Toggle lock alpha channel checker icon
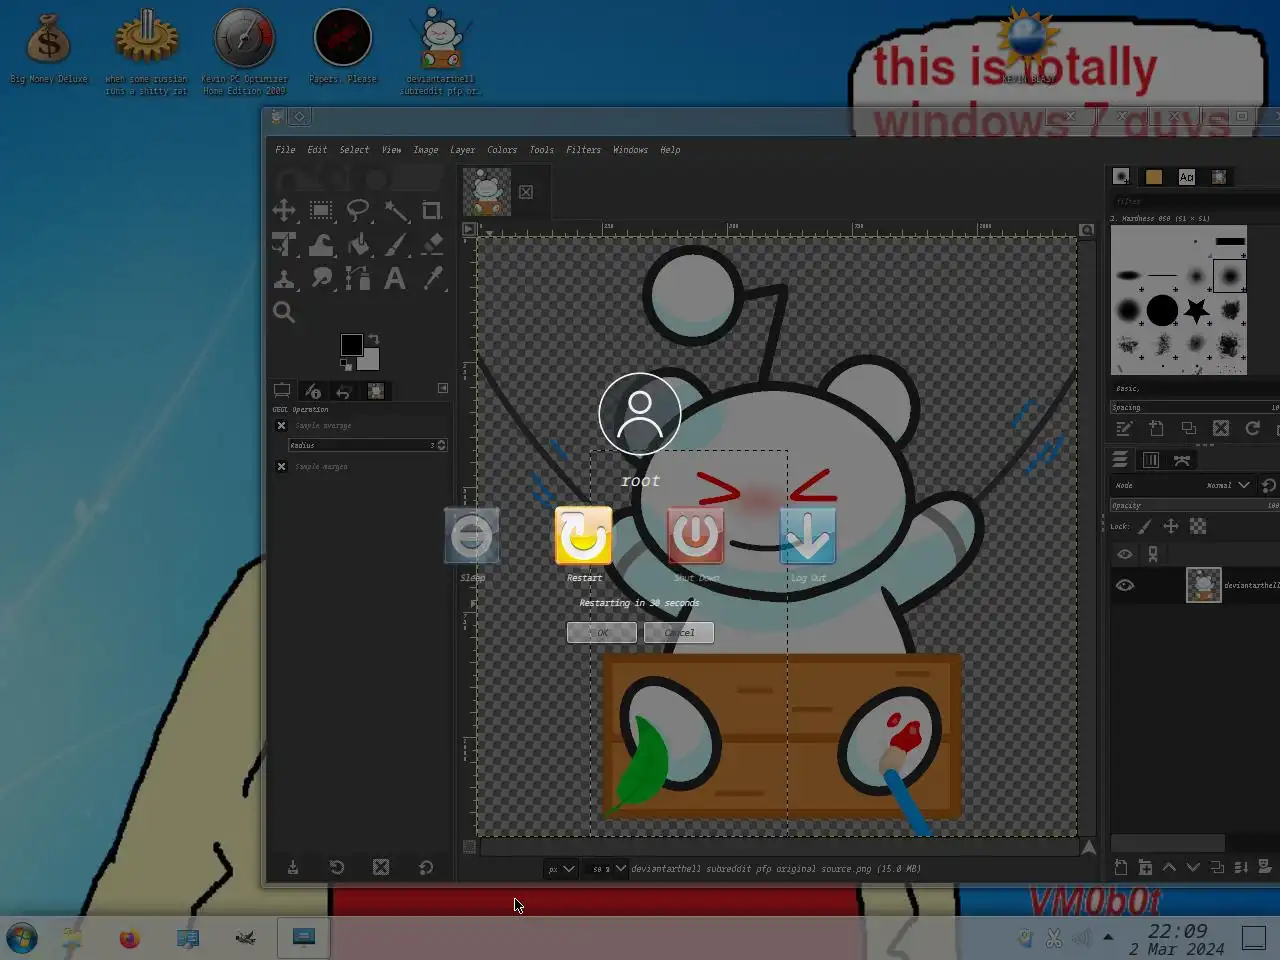The width and height of the screenshot is (1280, 960). click(1198, 526)
